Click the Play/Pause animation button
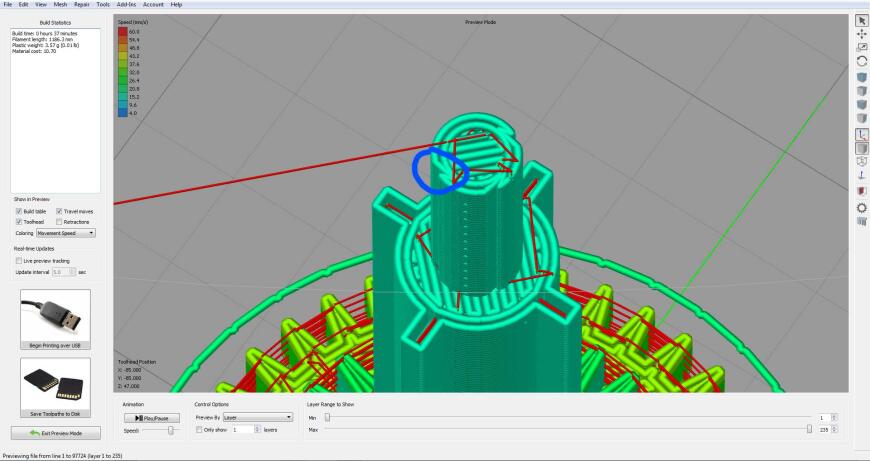The image size is (870, 461). [153, 418]
